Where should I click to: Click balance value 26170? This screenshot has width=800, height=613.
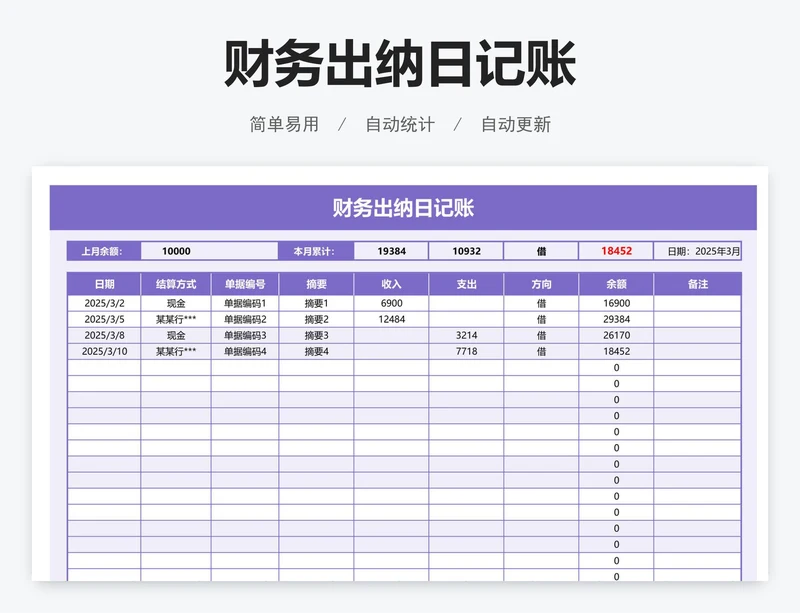[x=616, y=335]
